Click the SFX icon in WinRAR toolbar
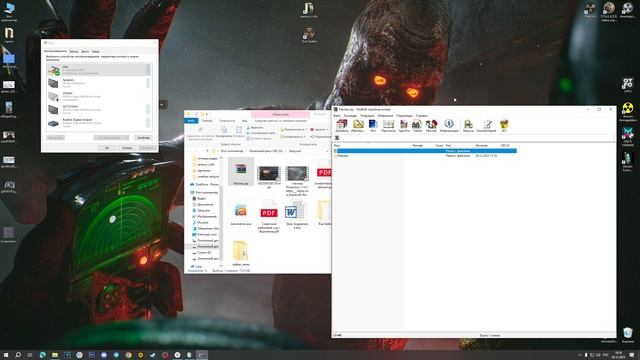 click(x=504, y=125)
